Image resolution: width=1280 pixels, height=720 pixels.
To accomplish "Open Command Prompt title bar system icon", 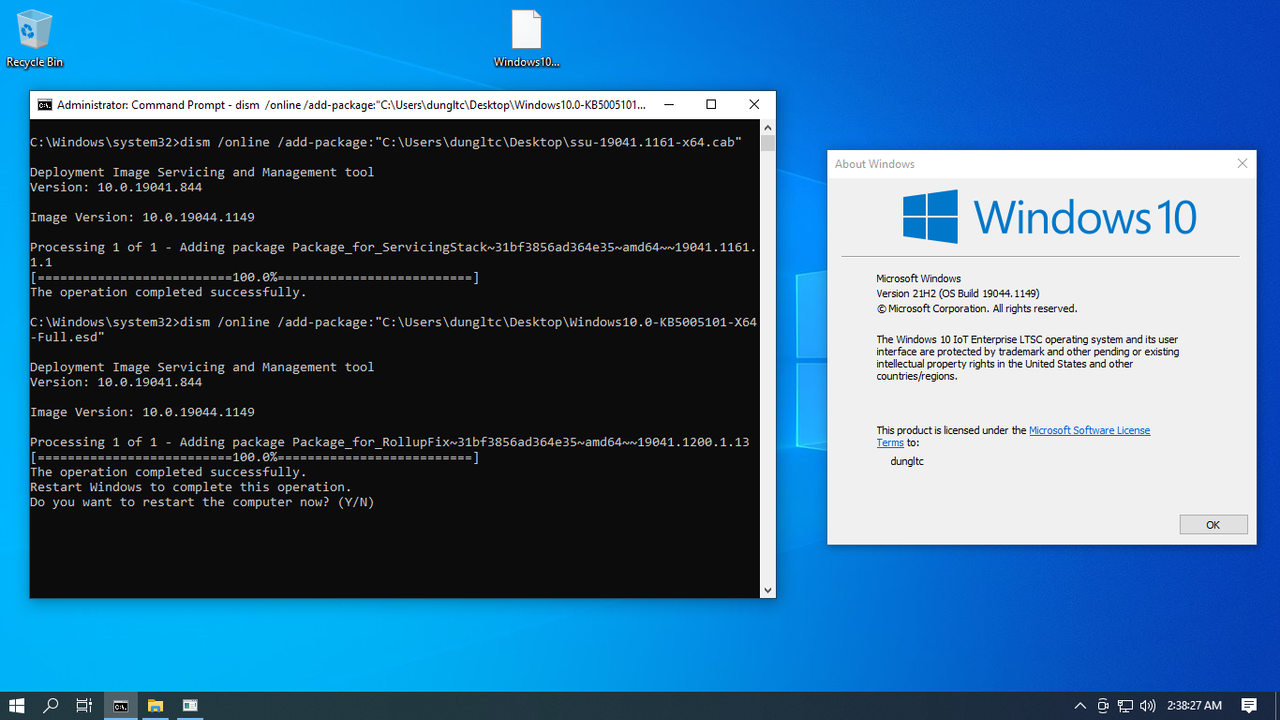I will tap(45, 104).
